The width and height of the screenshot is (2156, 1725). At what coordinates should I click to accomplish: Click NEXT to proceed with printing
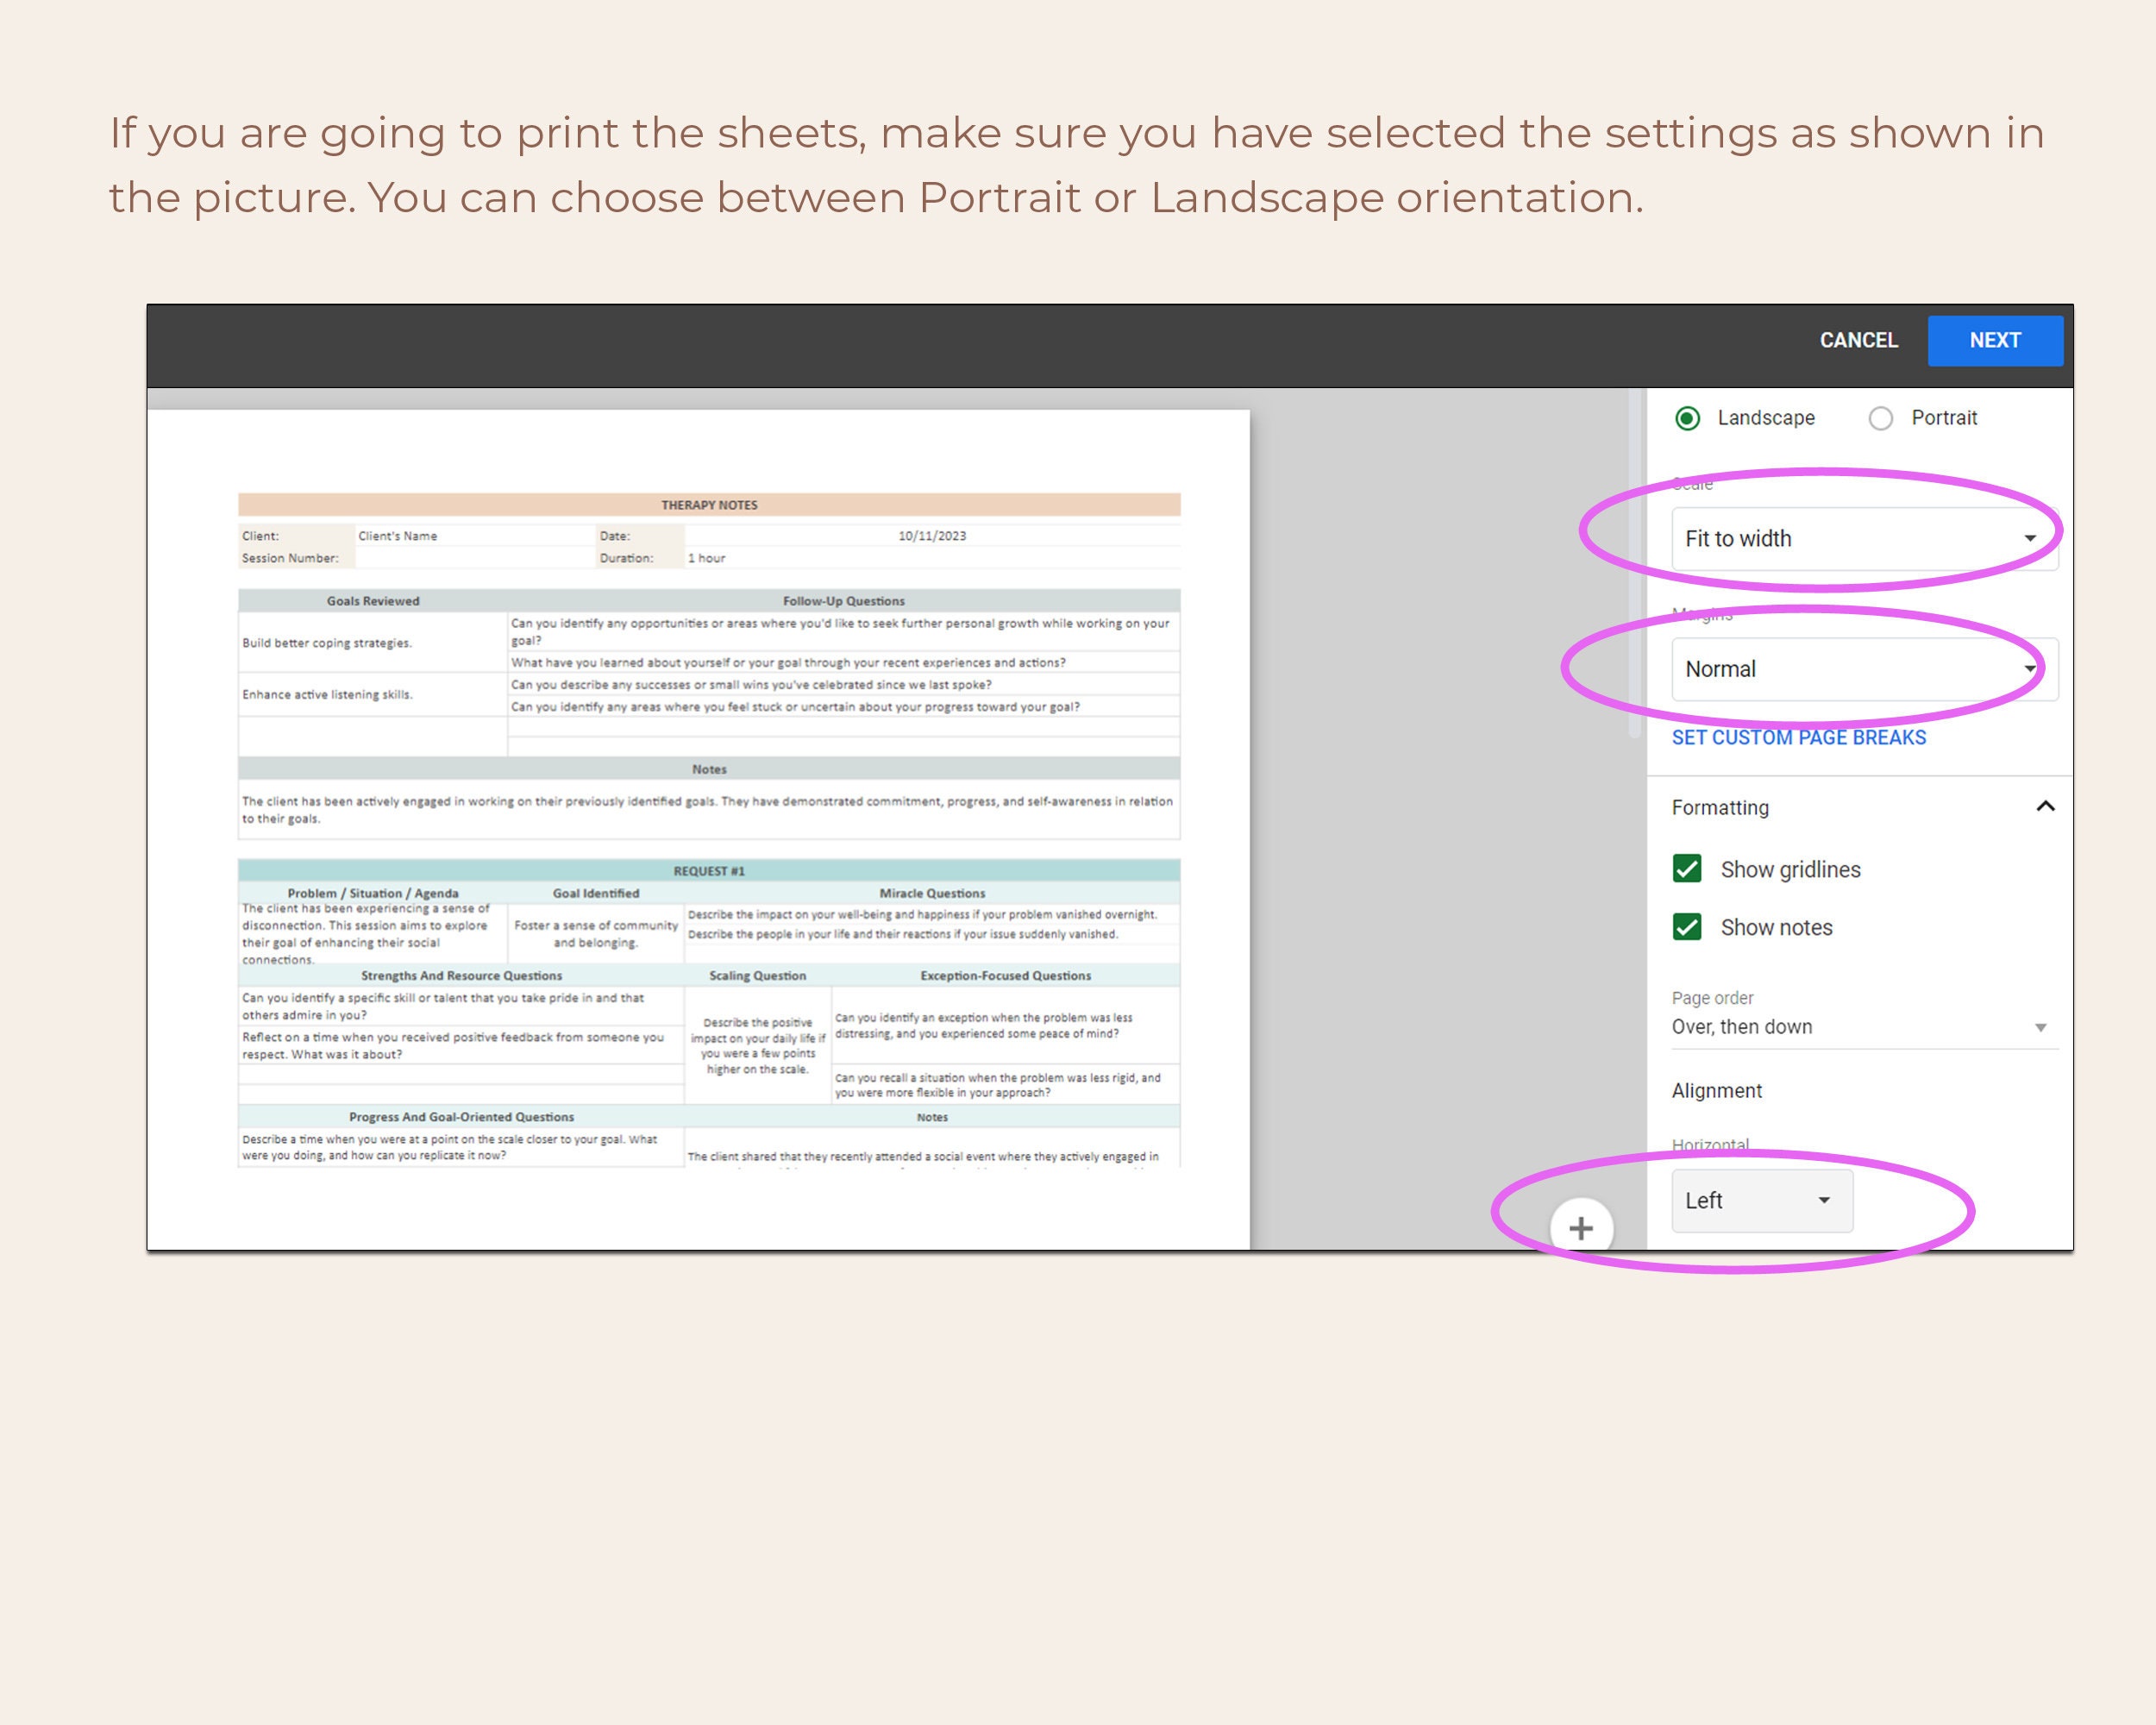coord(1995,340)
